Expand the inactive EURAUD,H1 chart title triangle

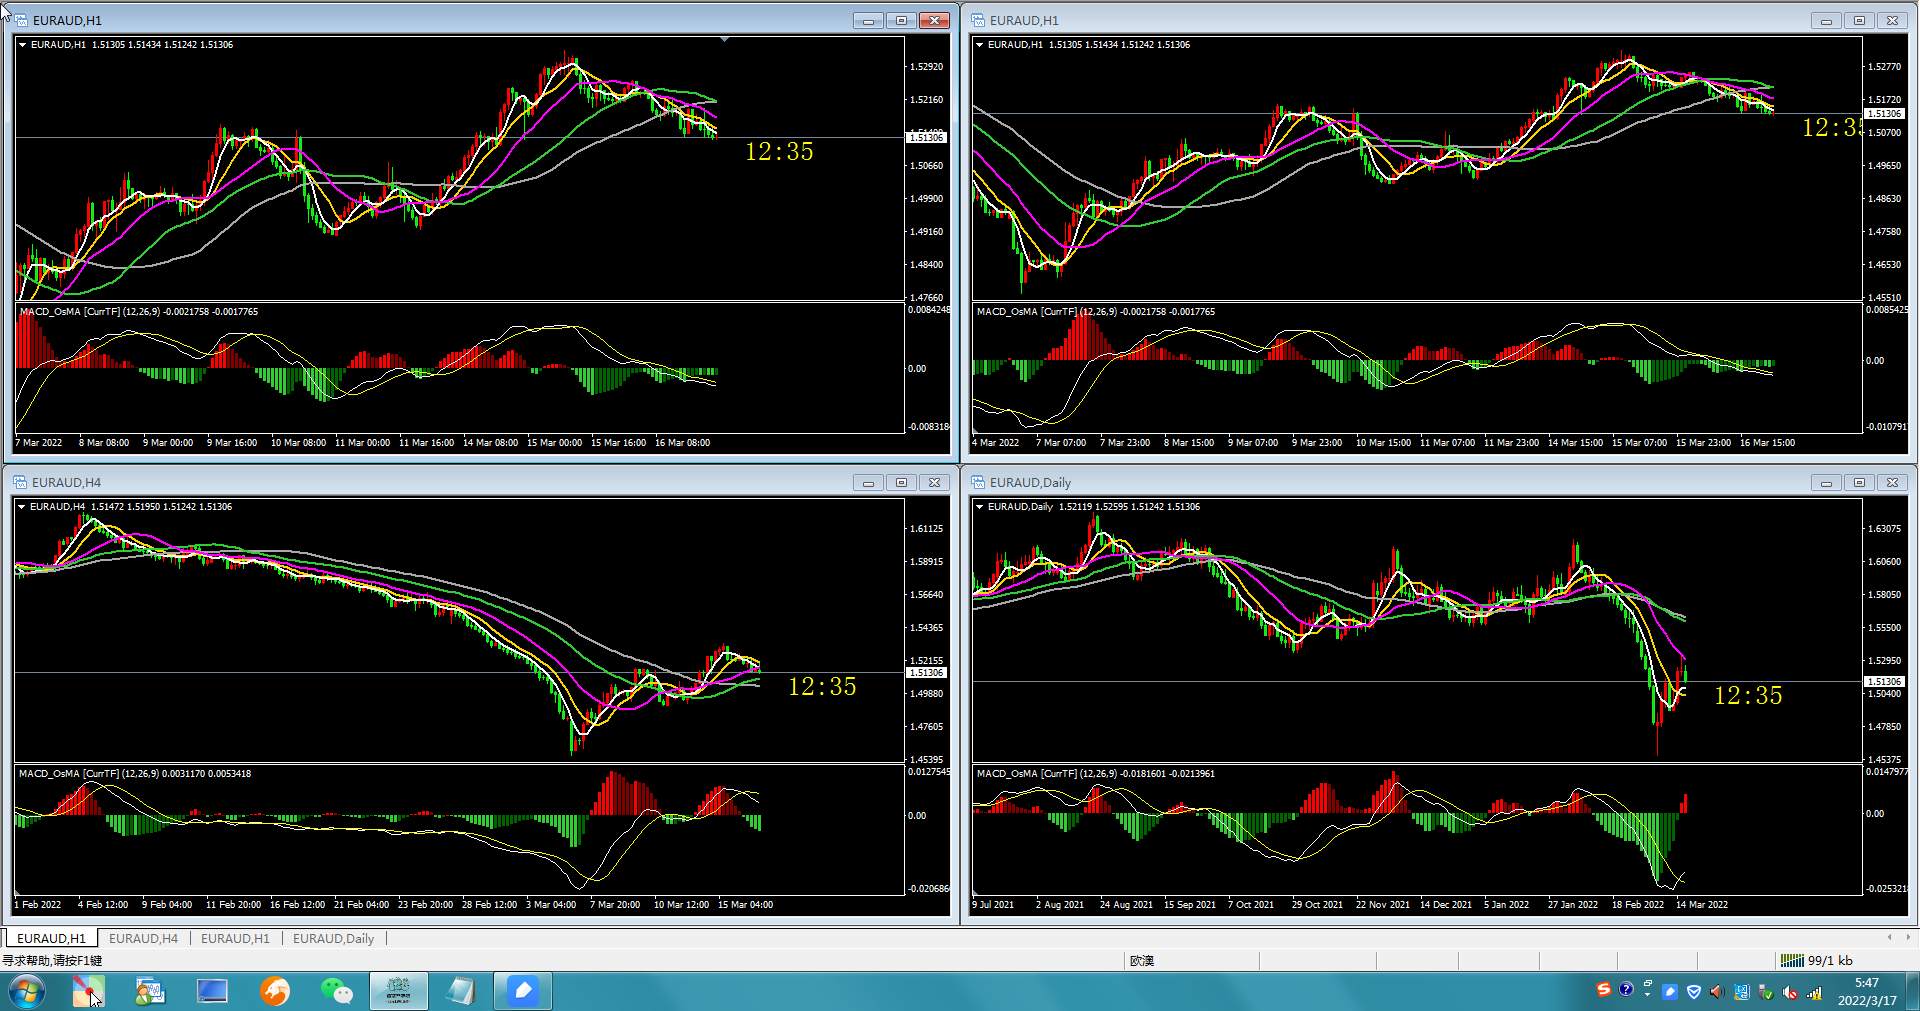tap(979, 45)
